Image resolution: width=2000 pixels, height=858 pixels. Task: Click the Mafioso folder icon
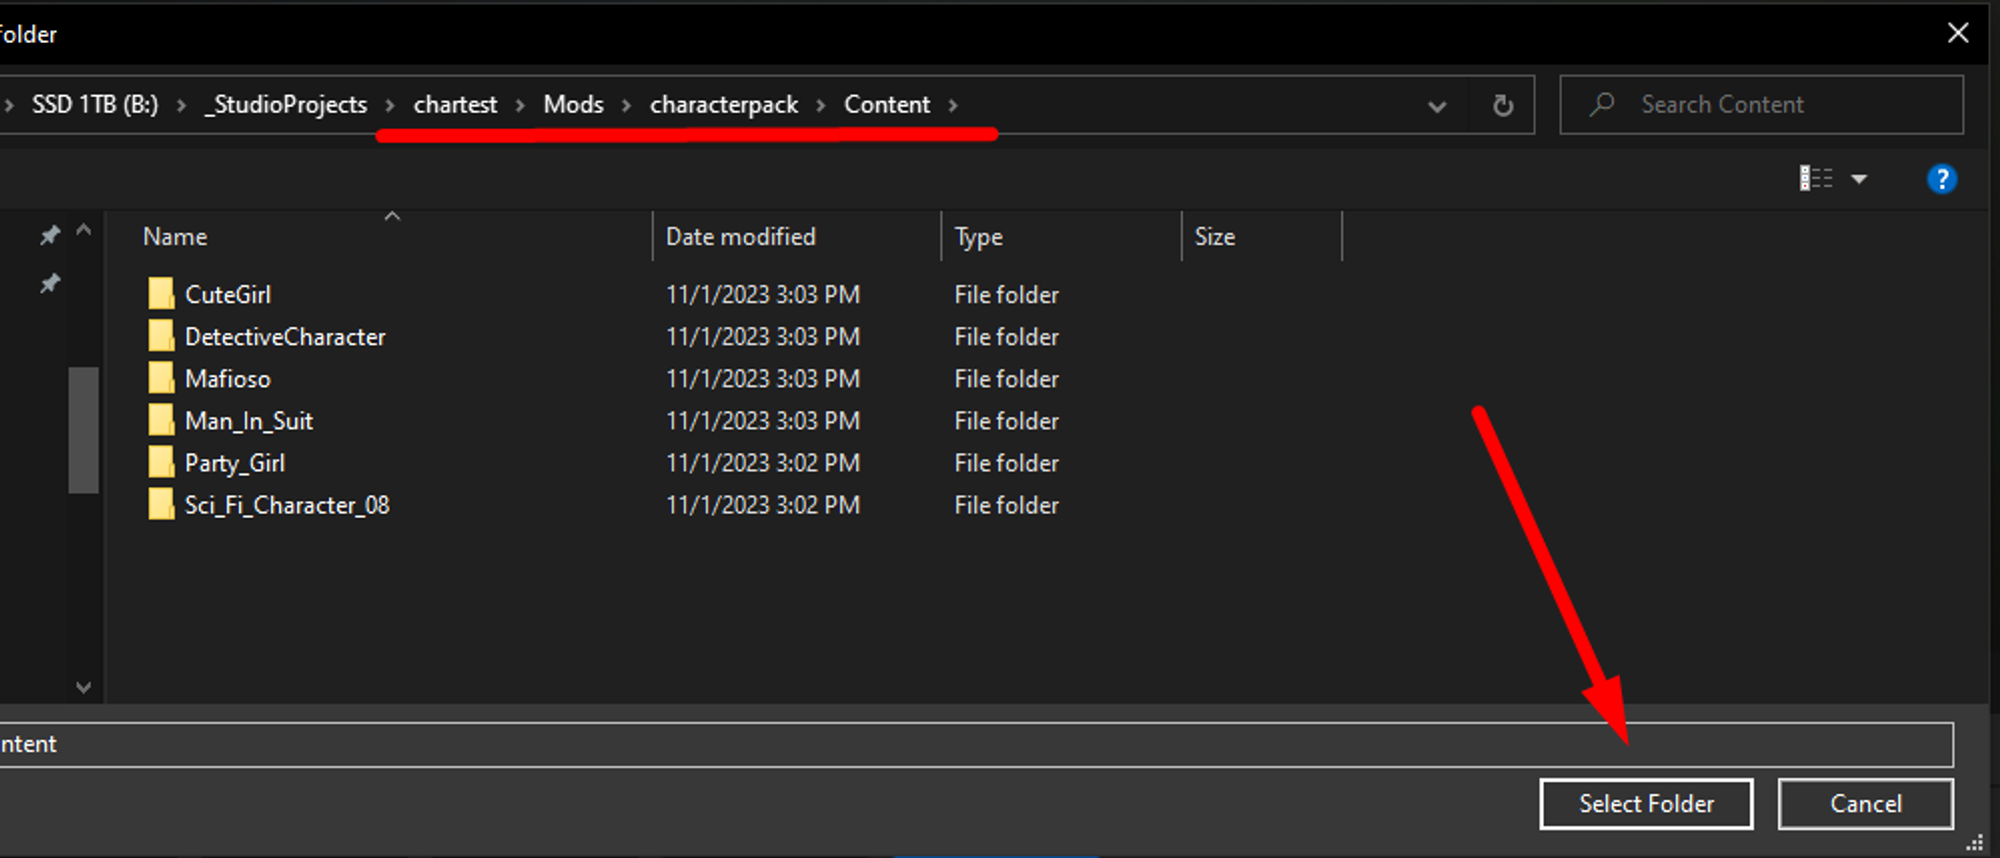[x=161, y=378]
